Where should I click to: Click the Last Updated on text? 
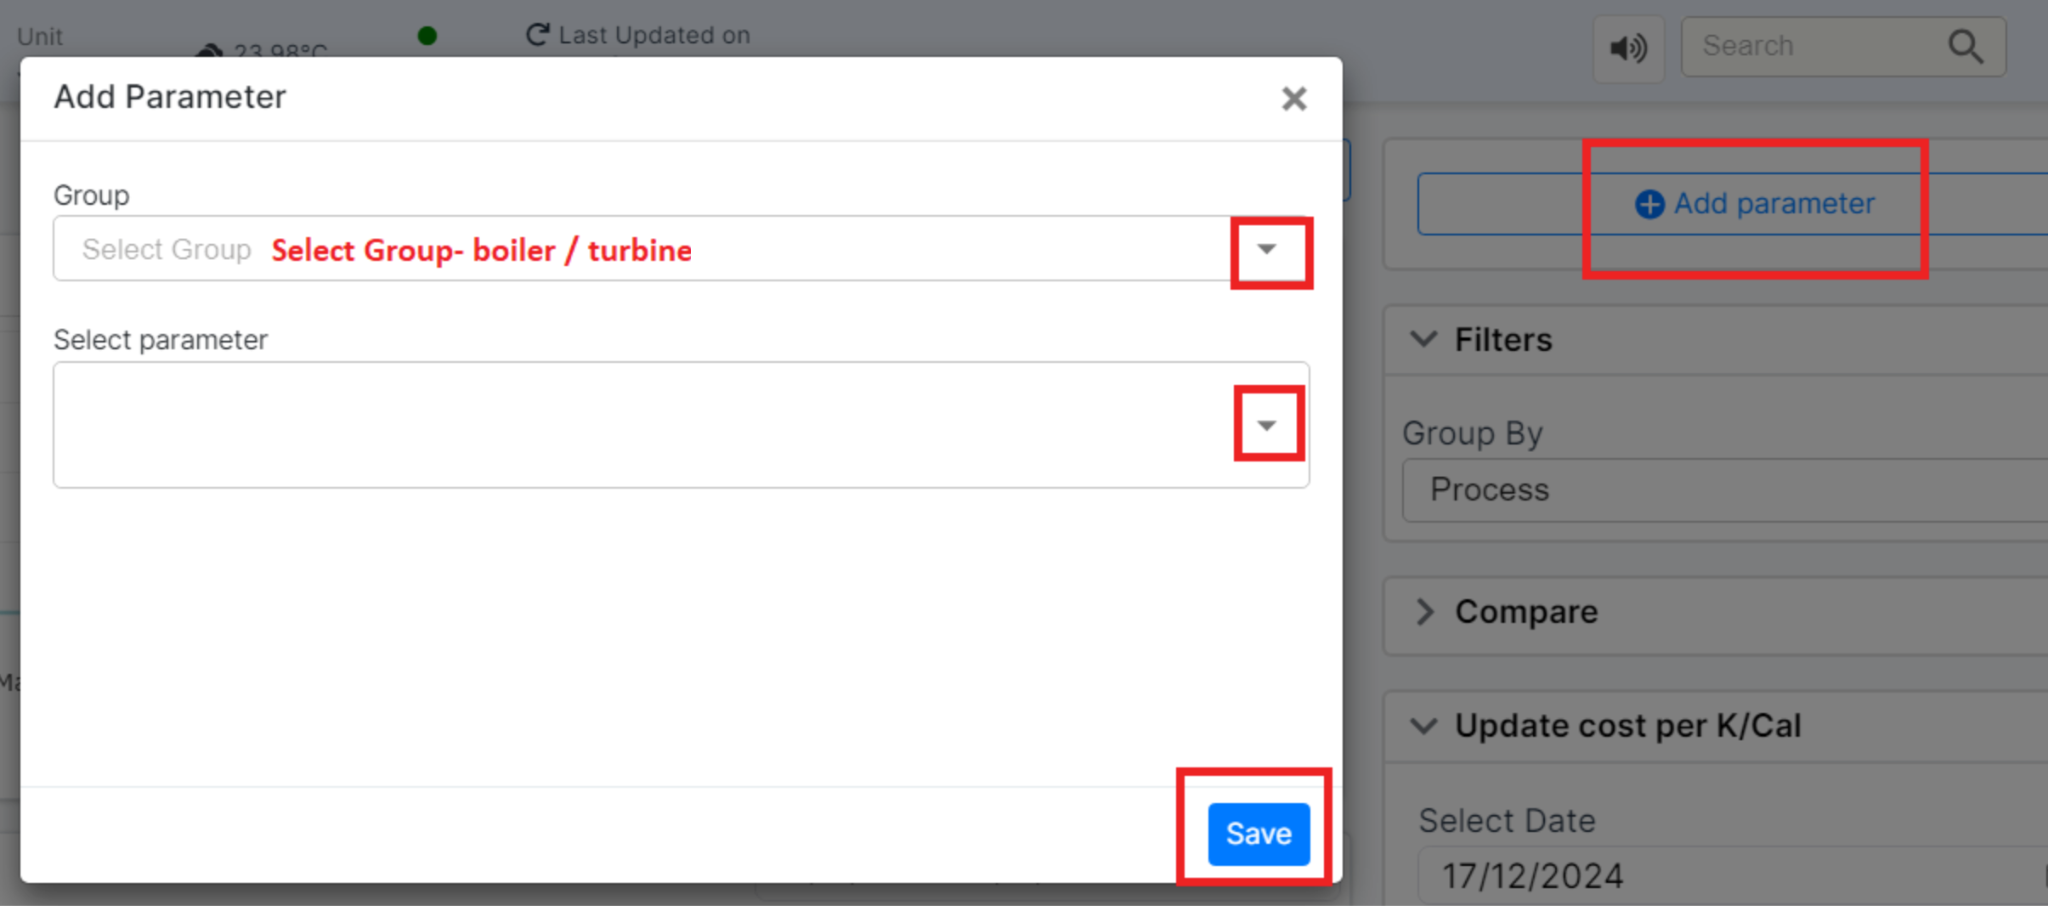654,35
